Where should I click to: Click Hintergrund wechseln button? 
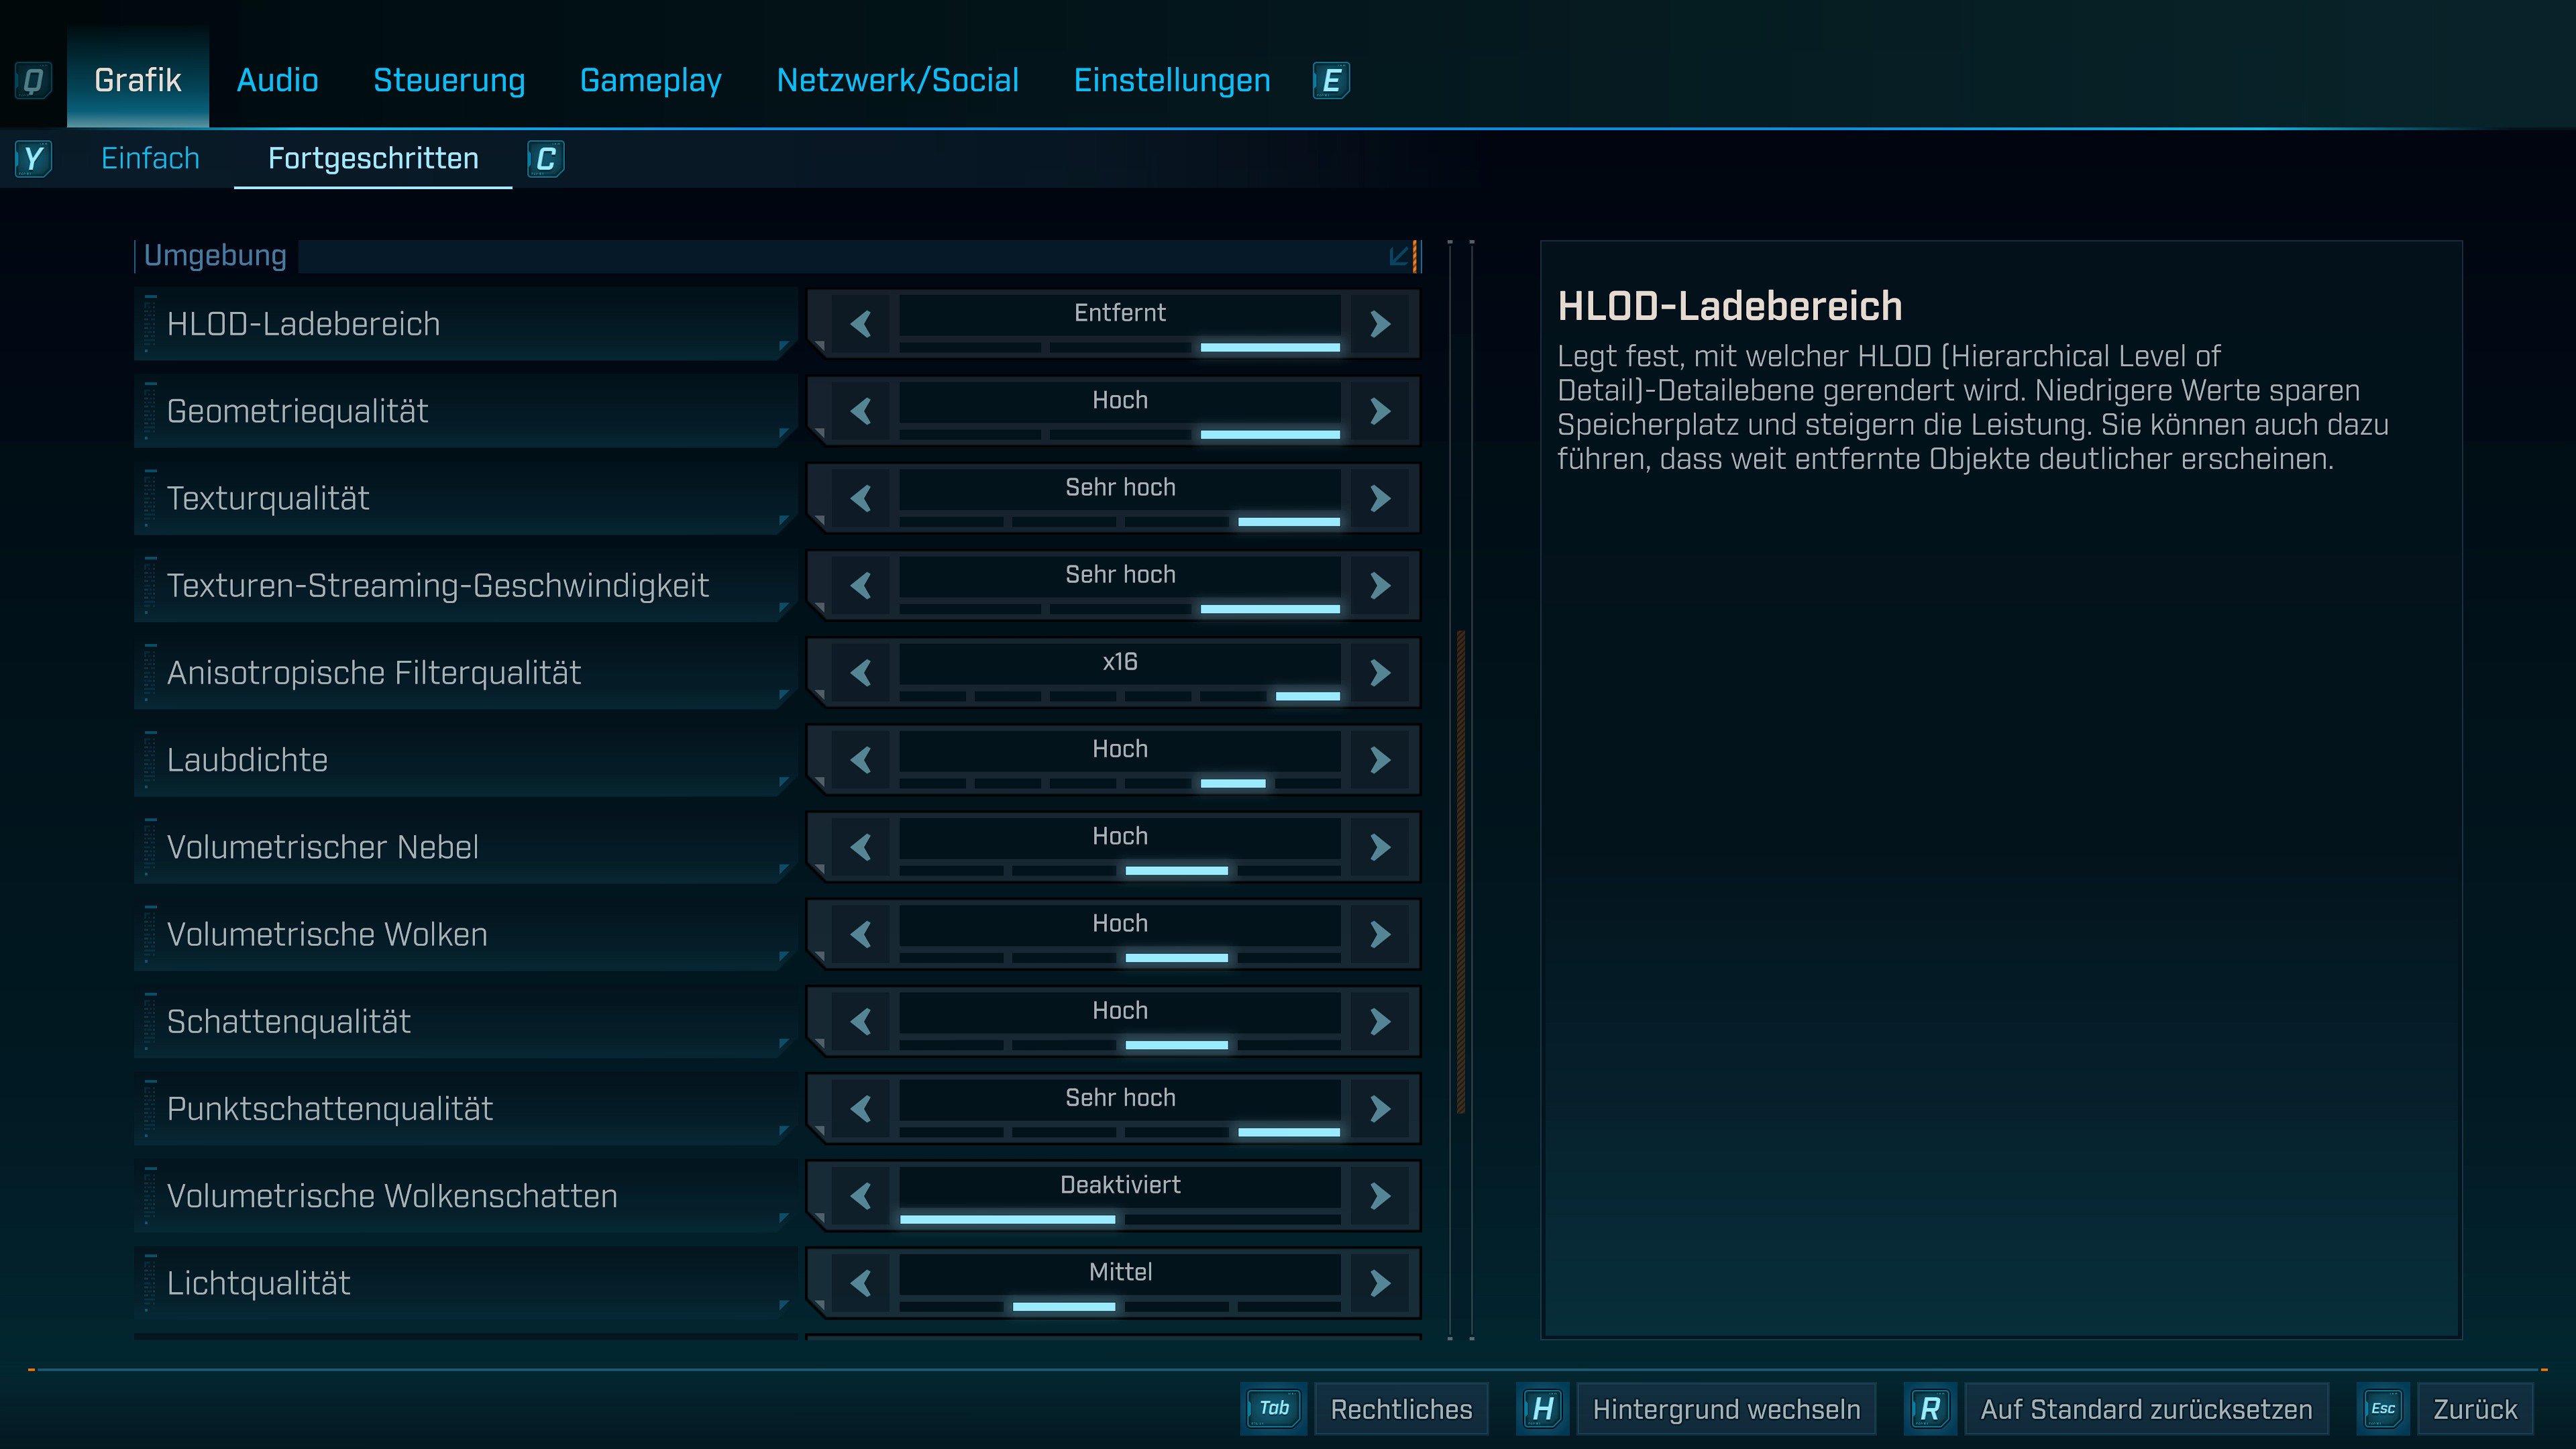coord(1726,1409)
